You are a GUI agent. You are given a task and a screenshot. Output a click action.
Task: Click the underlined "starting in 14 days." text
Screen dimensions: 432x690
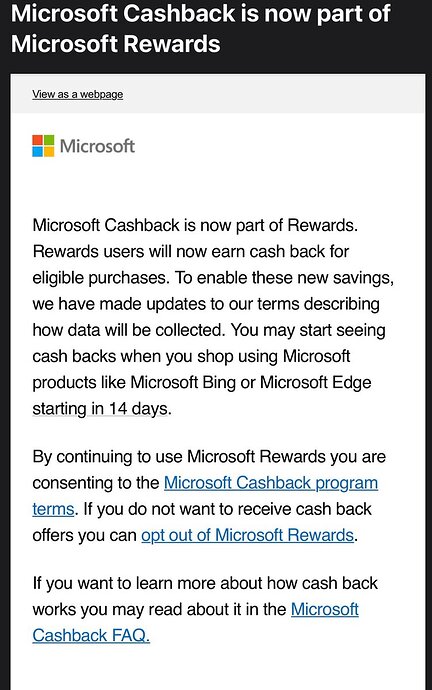click(102, 409)
